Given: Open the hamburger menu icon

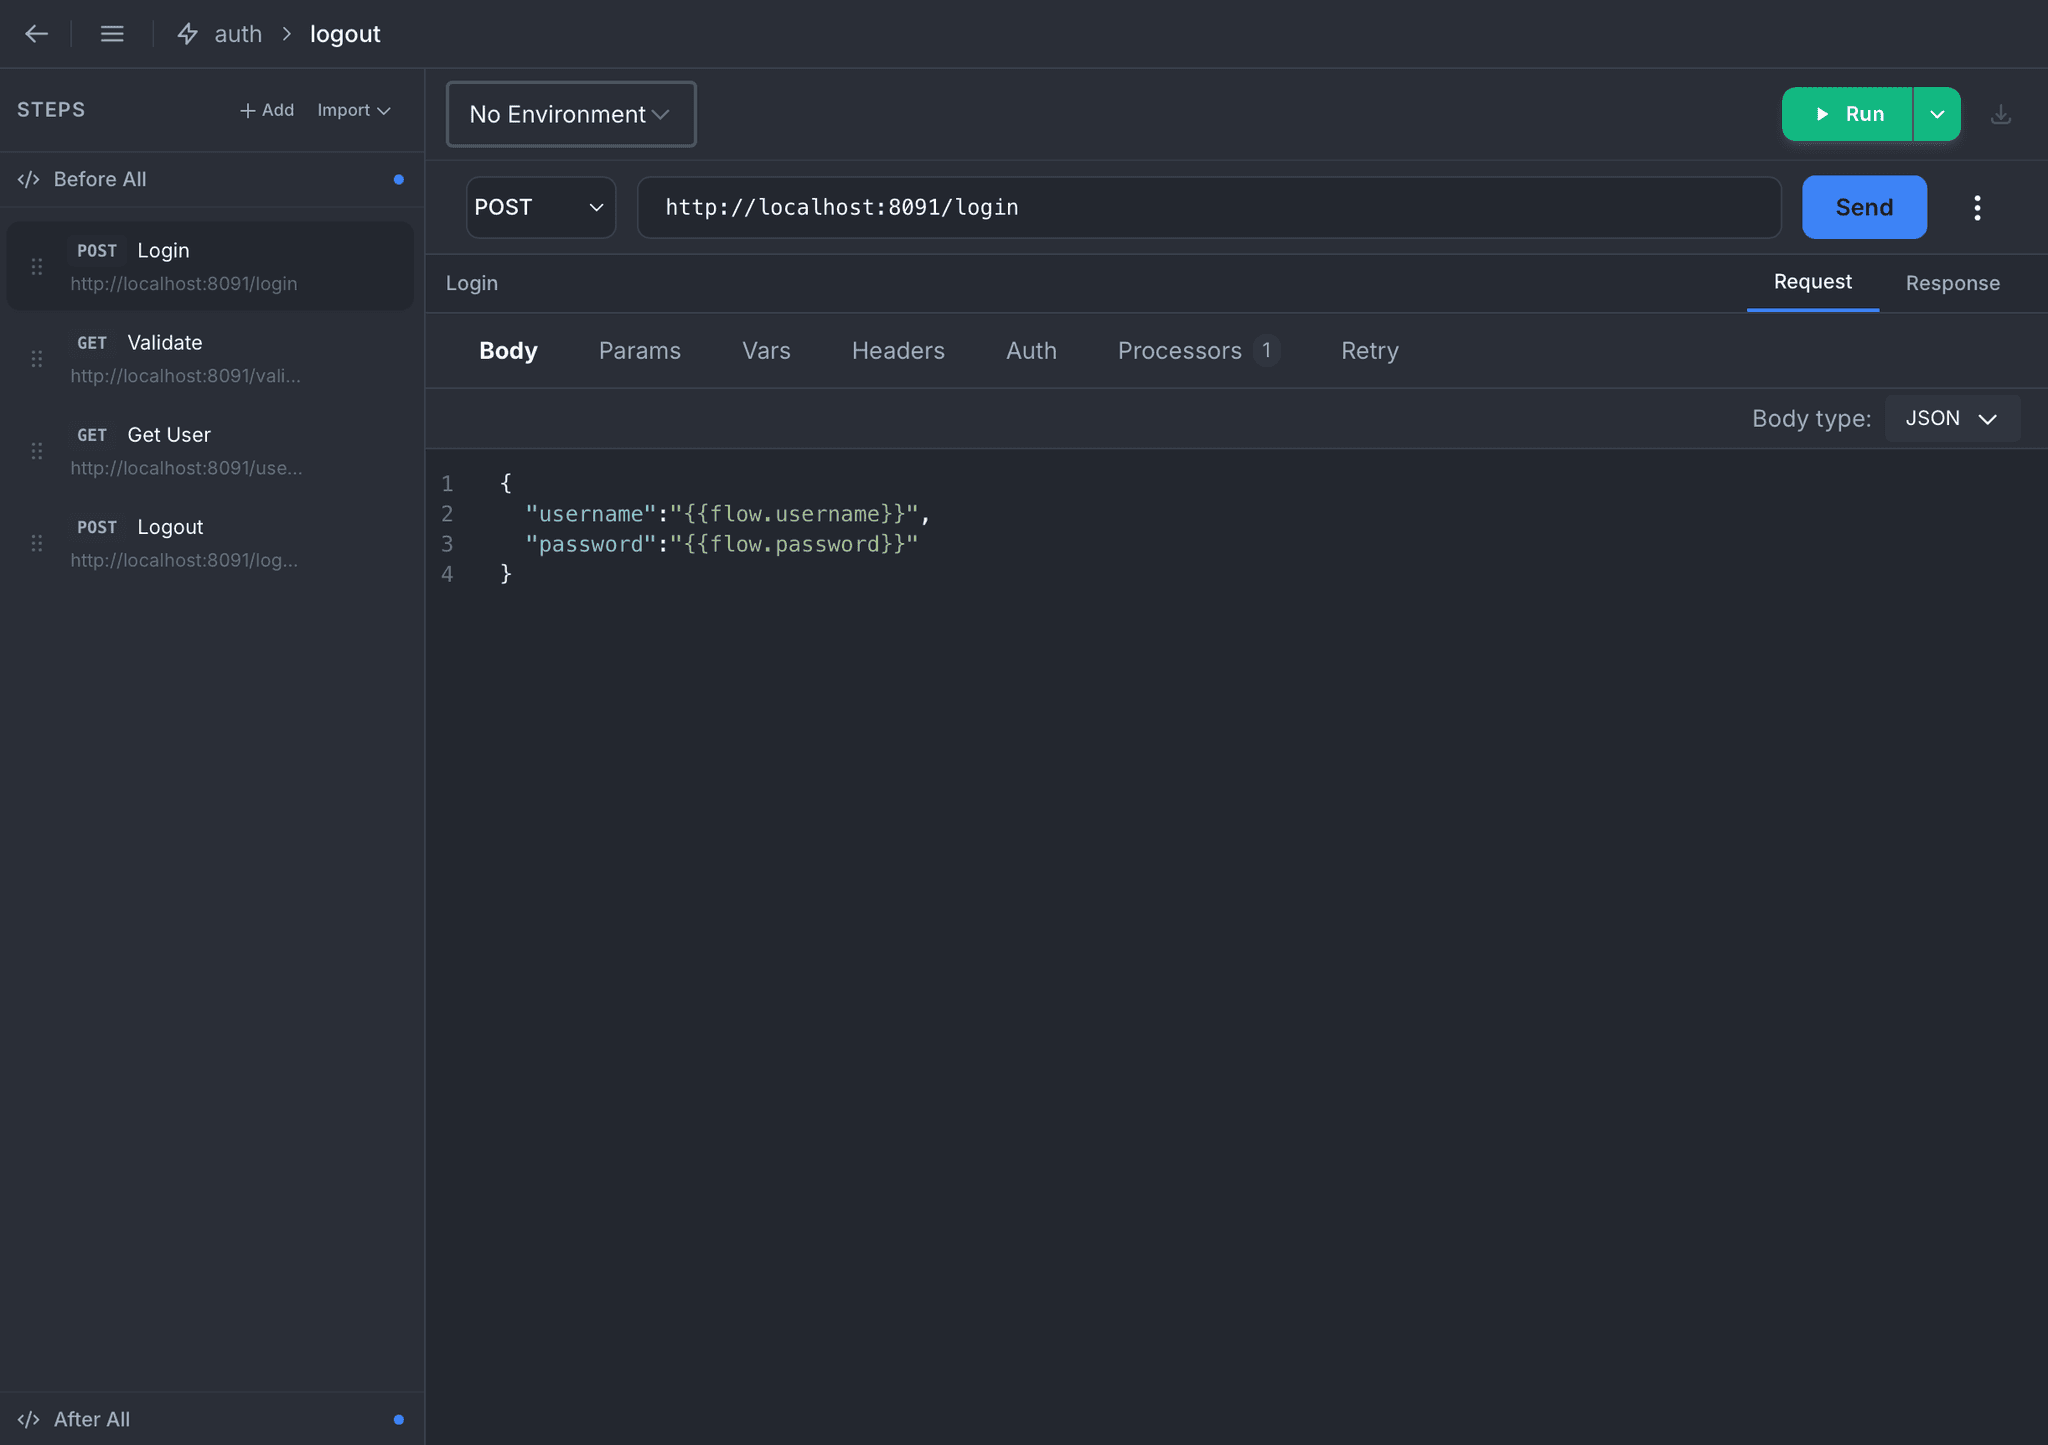Looking at the screenshot, I should tap(112, 34).
